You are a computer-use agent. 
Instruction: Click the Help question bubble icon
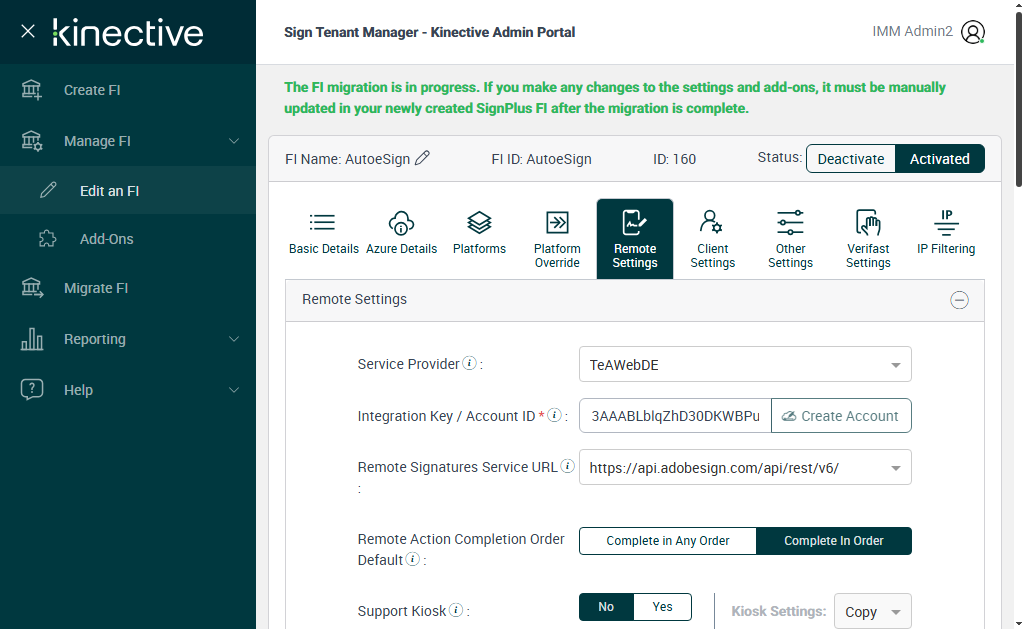tap(32, 389)
